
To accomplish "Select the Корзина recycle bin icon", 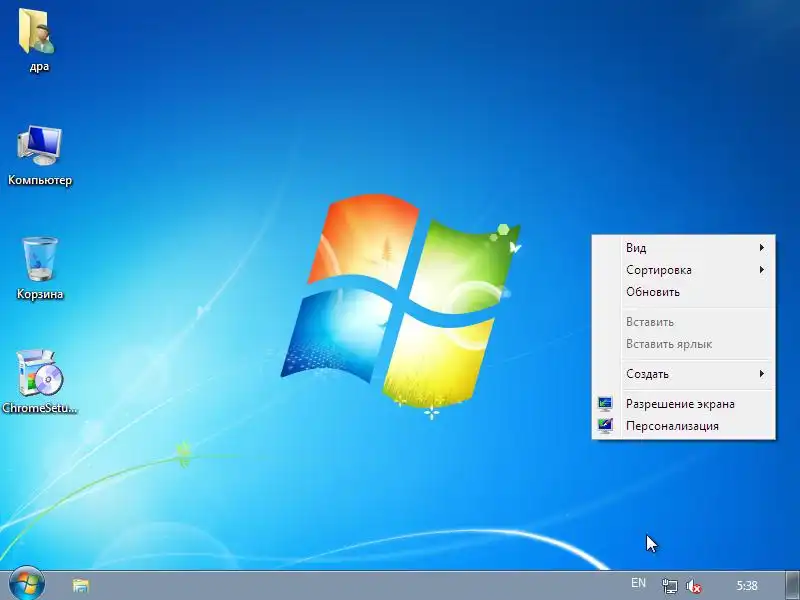I will (x=40, y=259).
